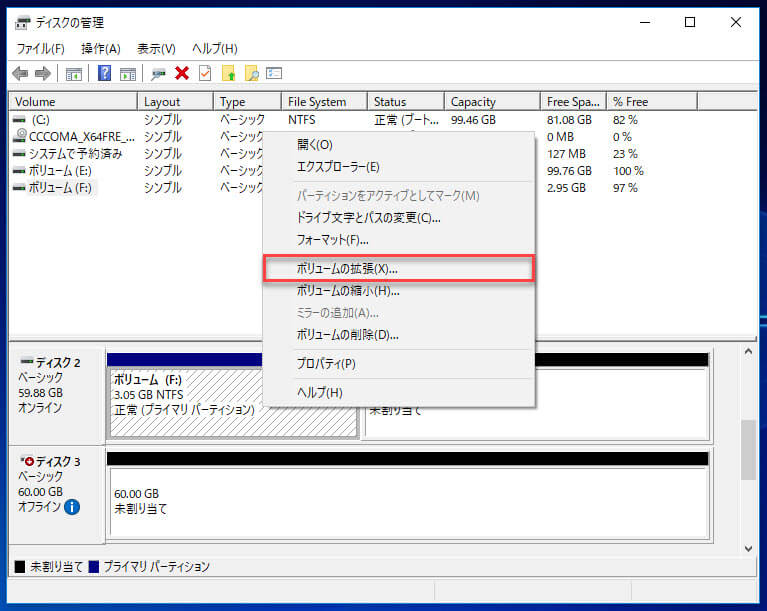The width and height of the screenshot is (767, 611).
Task: Click the blue info icon on ディスク 3
Action: coord(72,507)
